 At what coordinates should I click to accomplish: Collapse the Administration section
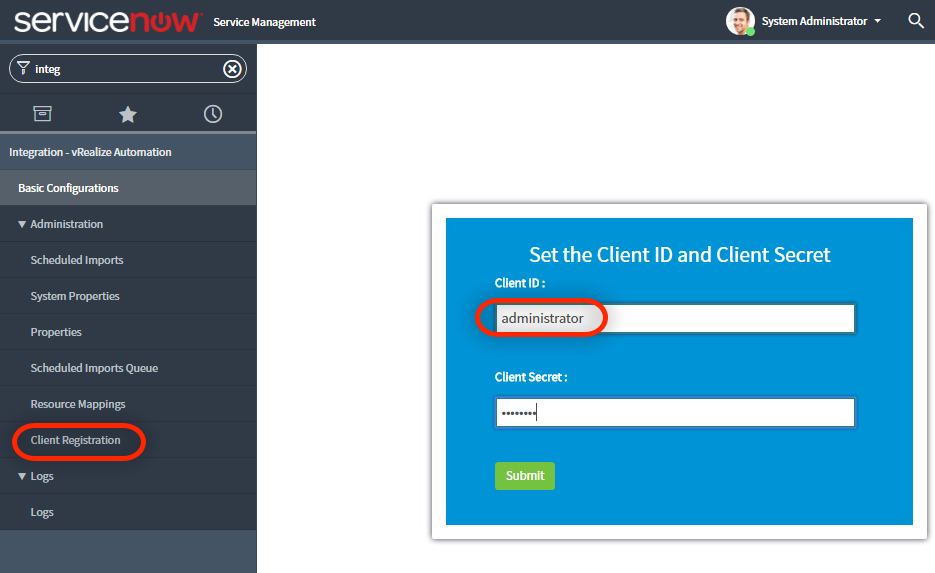23,224
